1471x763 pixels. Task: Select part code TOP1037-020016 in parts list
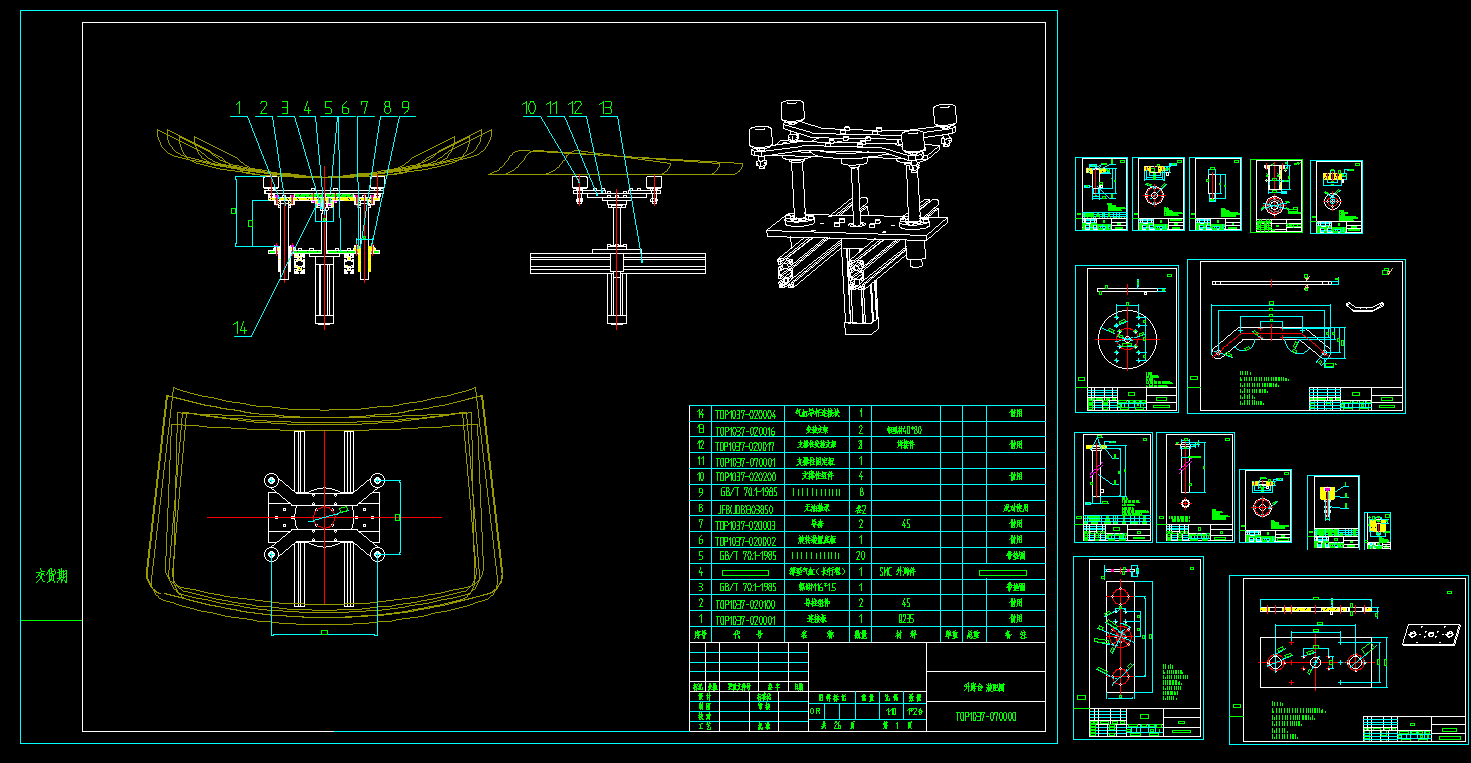[745, 429]
